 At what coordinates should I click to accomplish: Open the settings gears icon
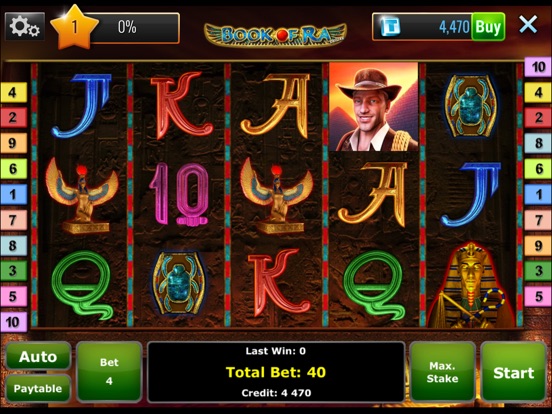click(x=25, y=27)
